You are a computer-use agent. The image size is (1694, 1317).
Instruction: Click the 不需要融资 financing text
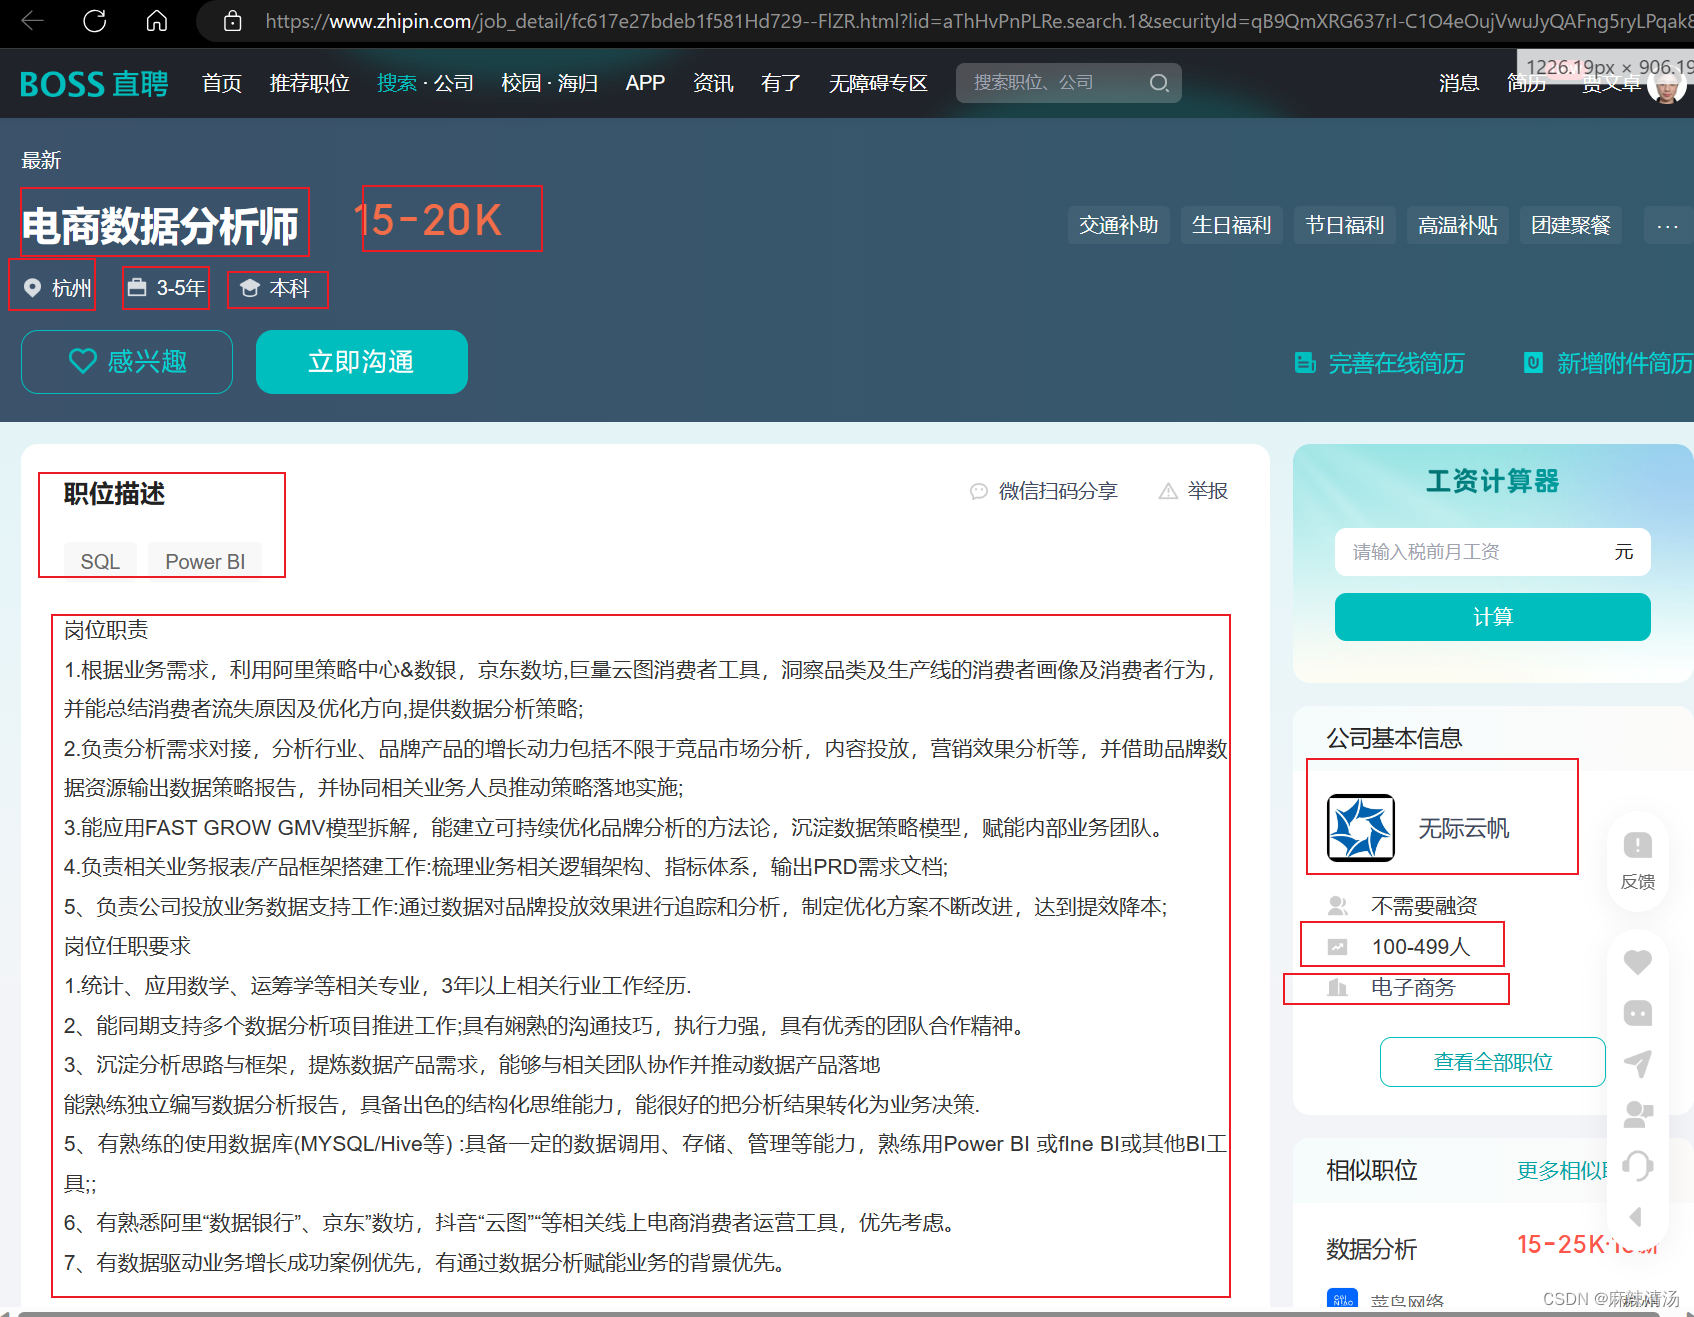click(x=1424, y=906)
